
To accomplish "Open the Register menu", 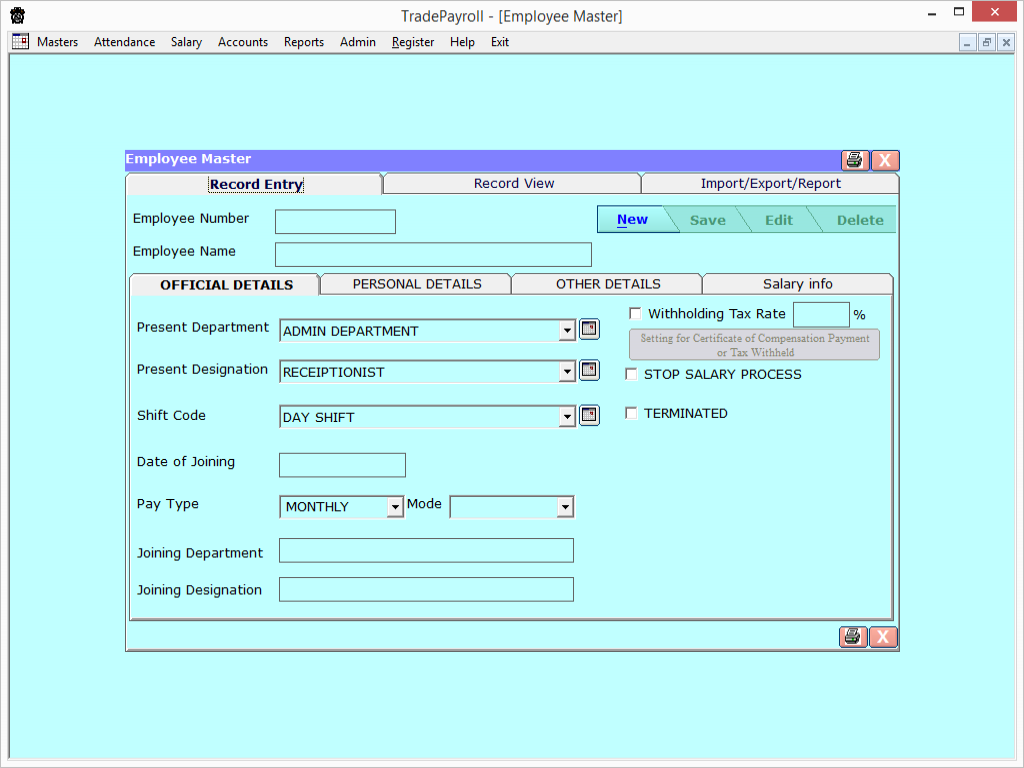I will click(413, 42).
